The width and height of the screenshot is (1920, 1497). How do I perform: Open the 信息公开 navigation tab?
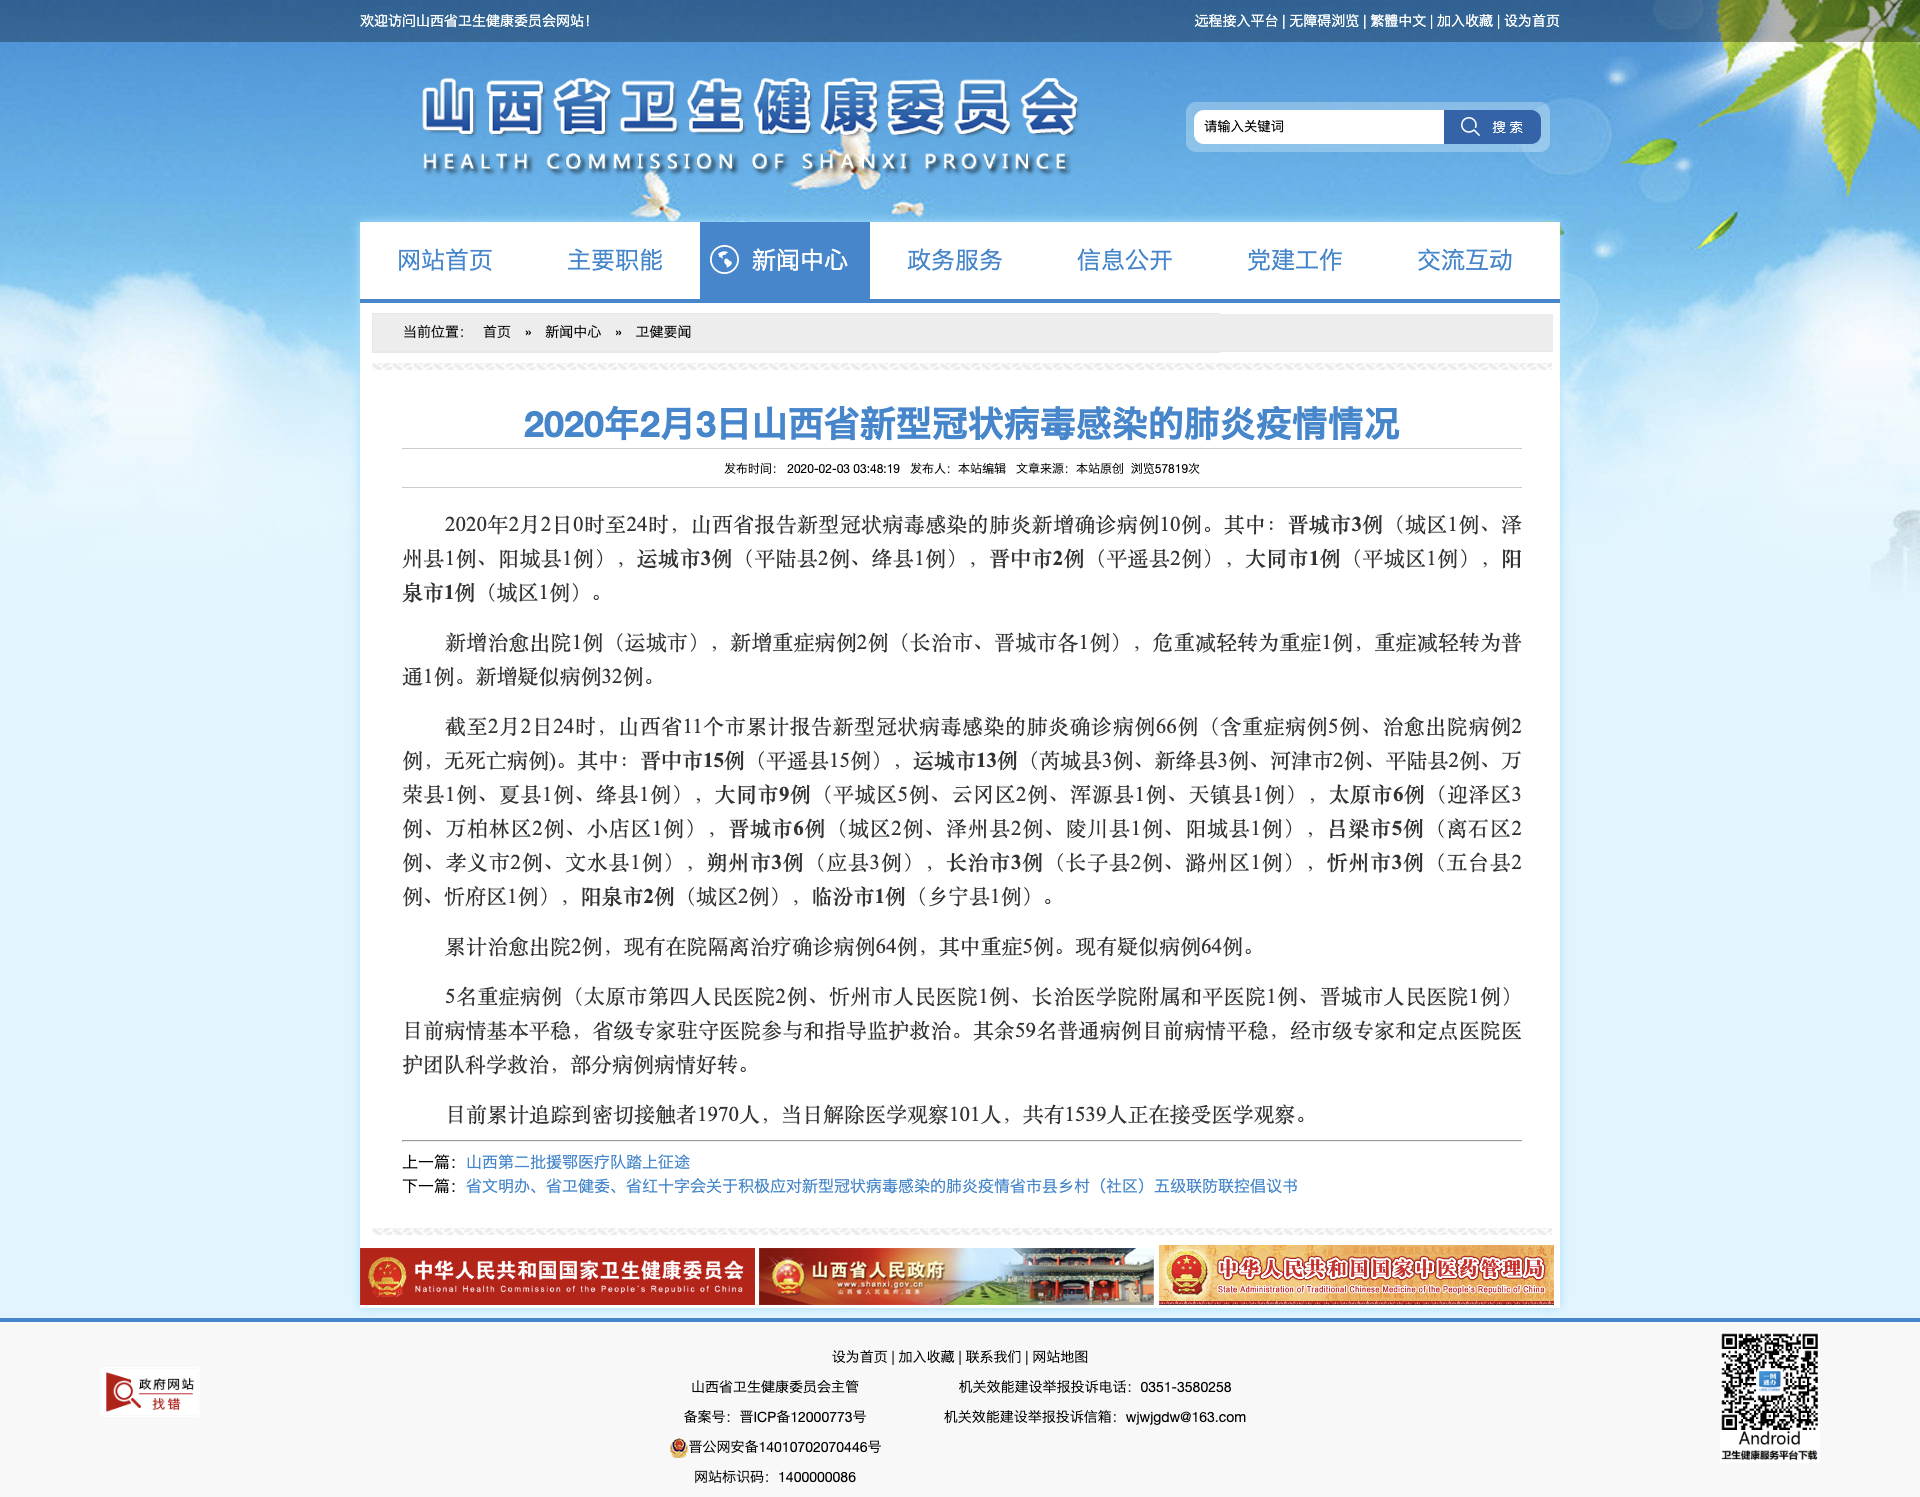pos(1125,260)
